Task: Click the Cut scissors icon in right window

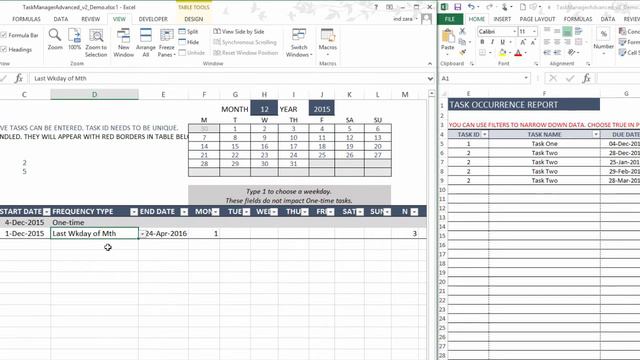Action: pos(462,31)
